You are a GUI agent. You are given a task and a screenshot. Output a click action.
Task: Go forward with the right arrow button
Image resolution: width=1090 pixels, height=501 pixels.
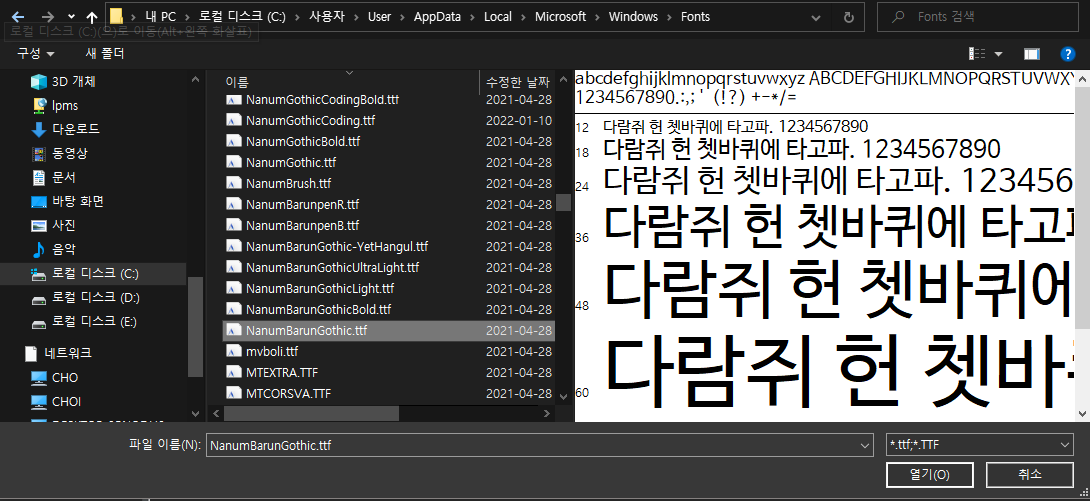pos(47,17)
